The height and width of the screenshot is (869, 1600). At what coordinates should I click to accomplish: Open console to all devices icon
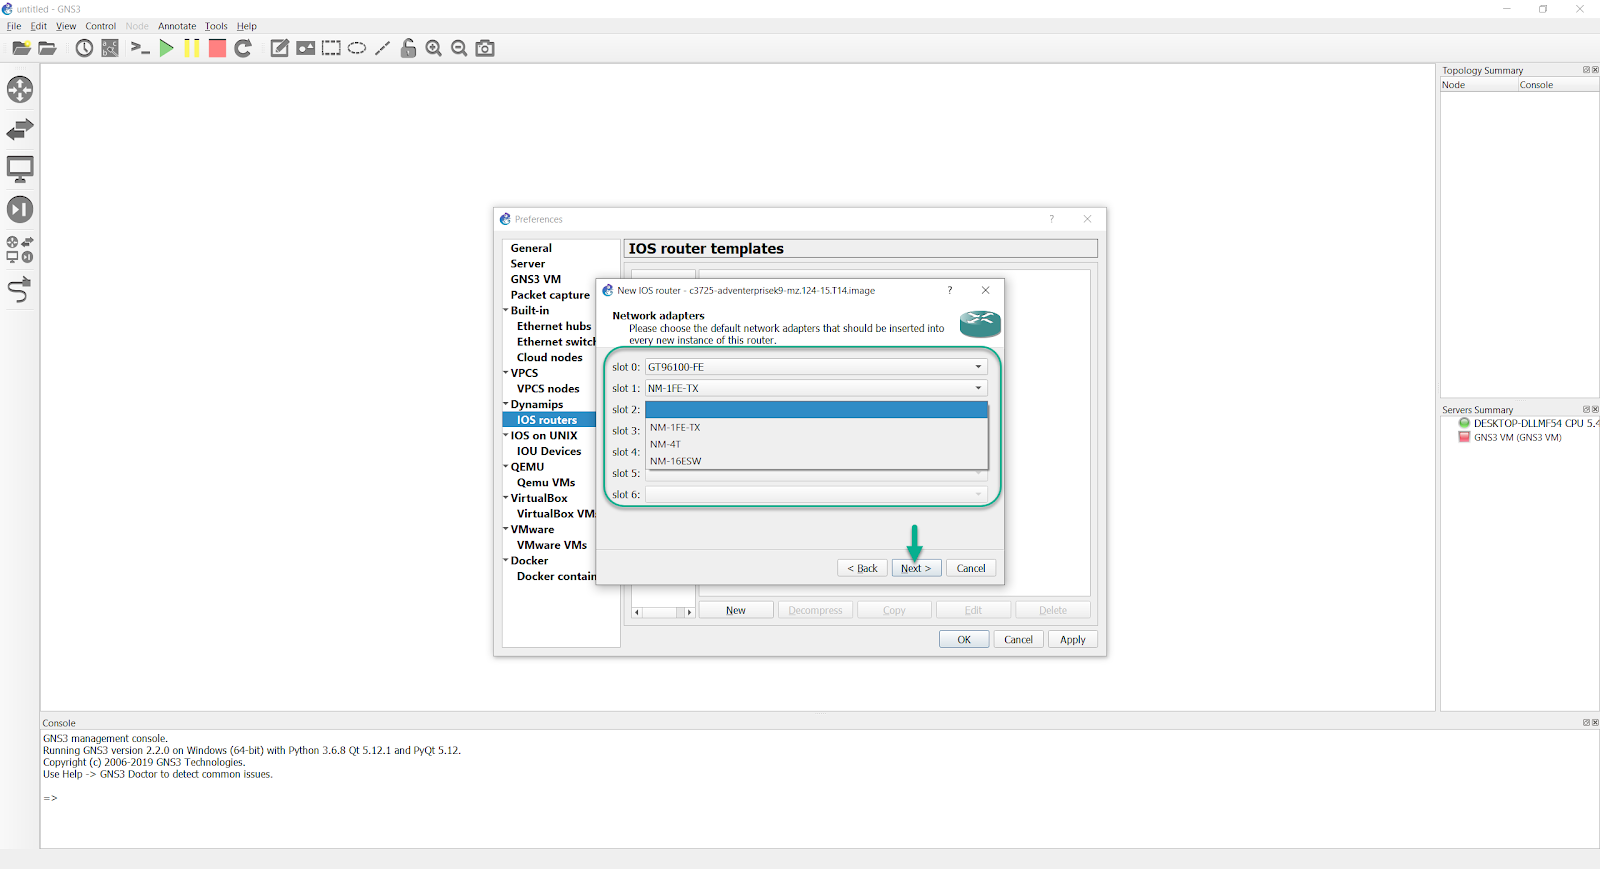pos(140,48)
